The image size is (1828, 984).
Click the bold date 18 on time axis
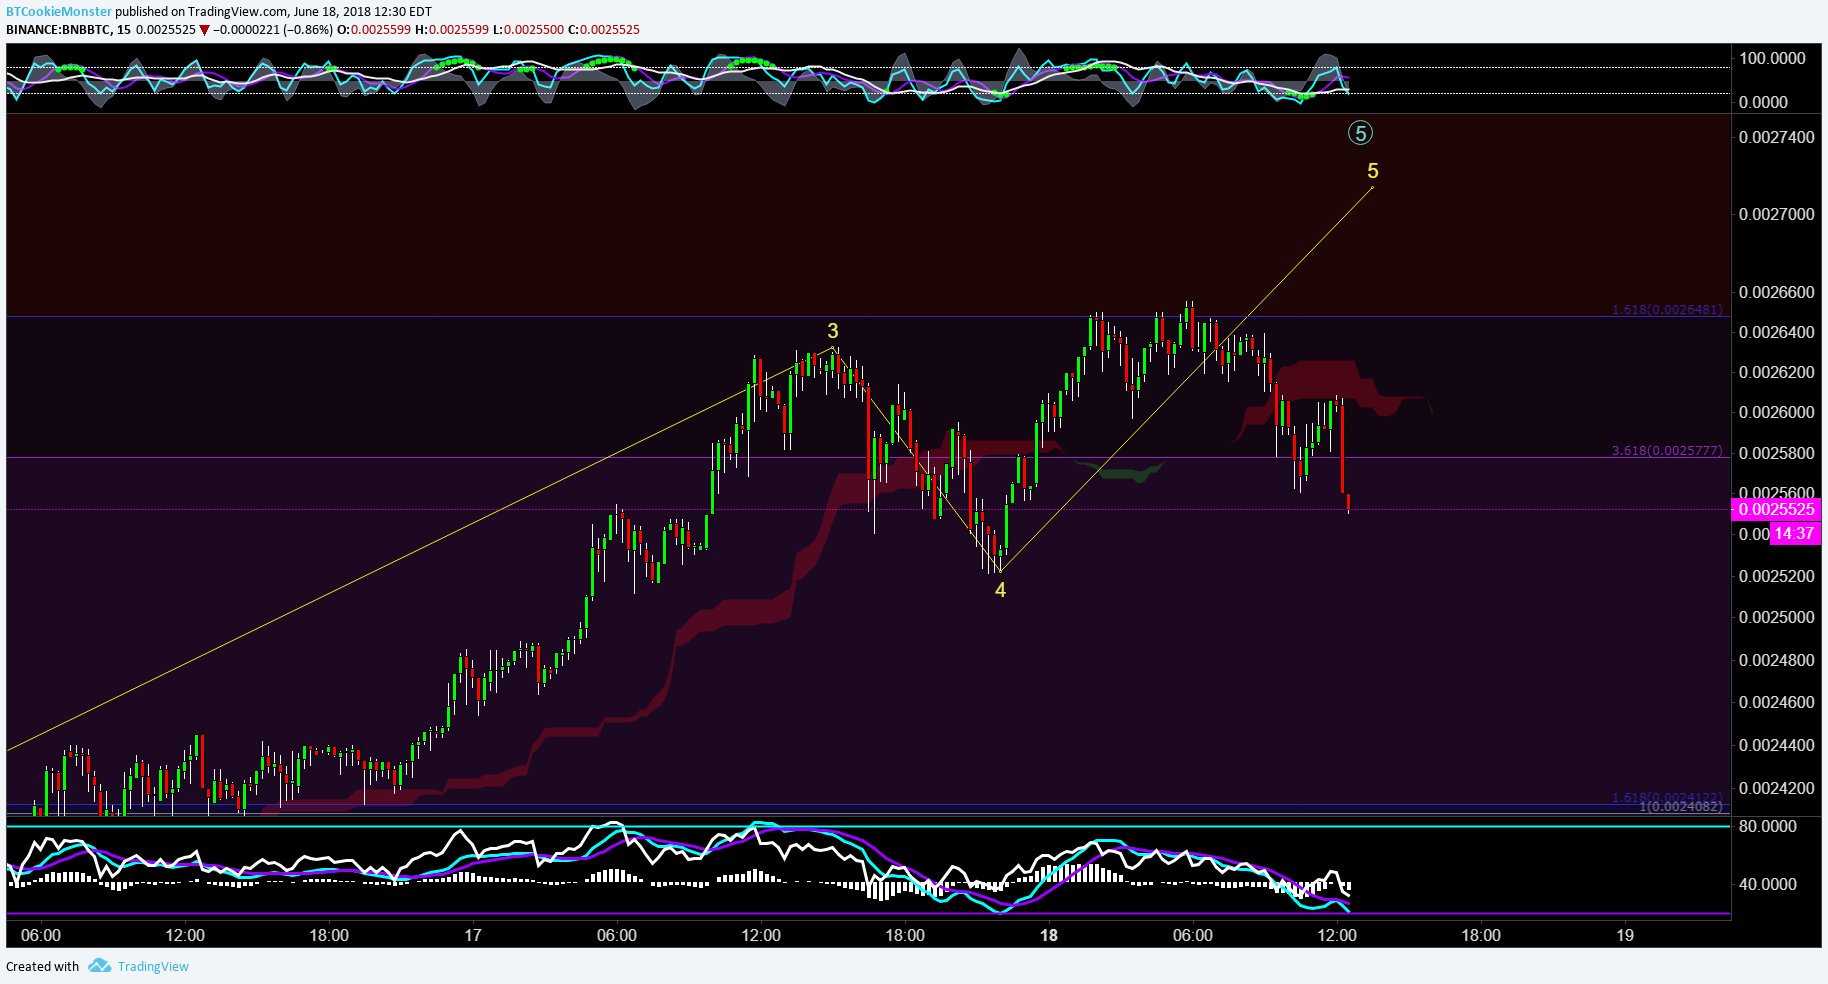pyautogui.click(x=1049, y=935)
